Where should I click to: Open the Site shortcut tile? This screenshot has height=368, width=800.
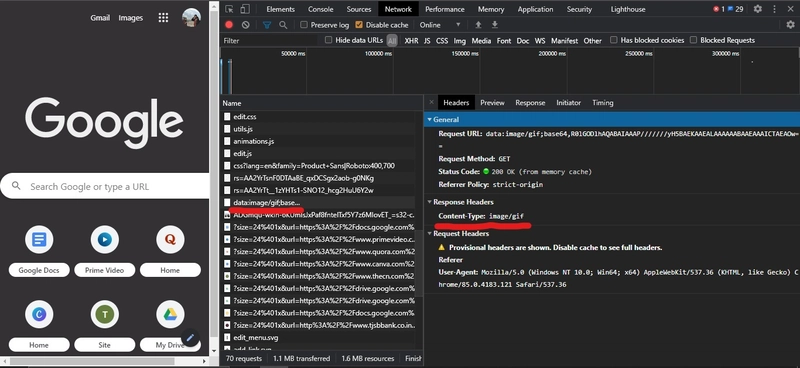tap(105, 325)
